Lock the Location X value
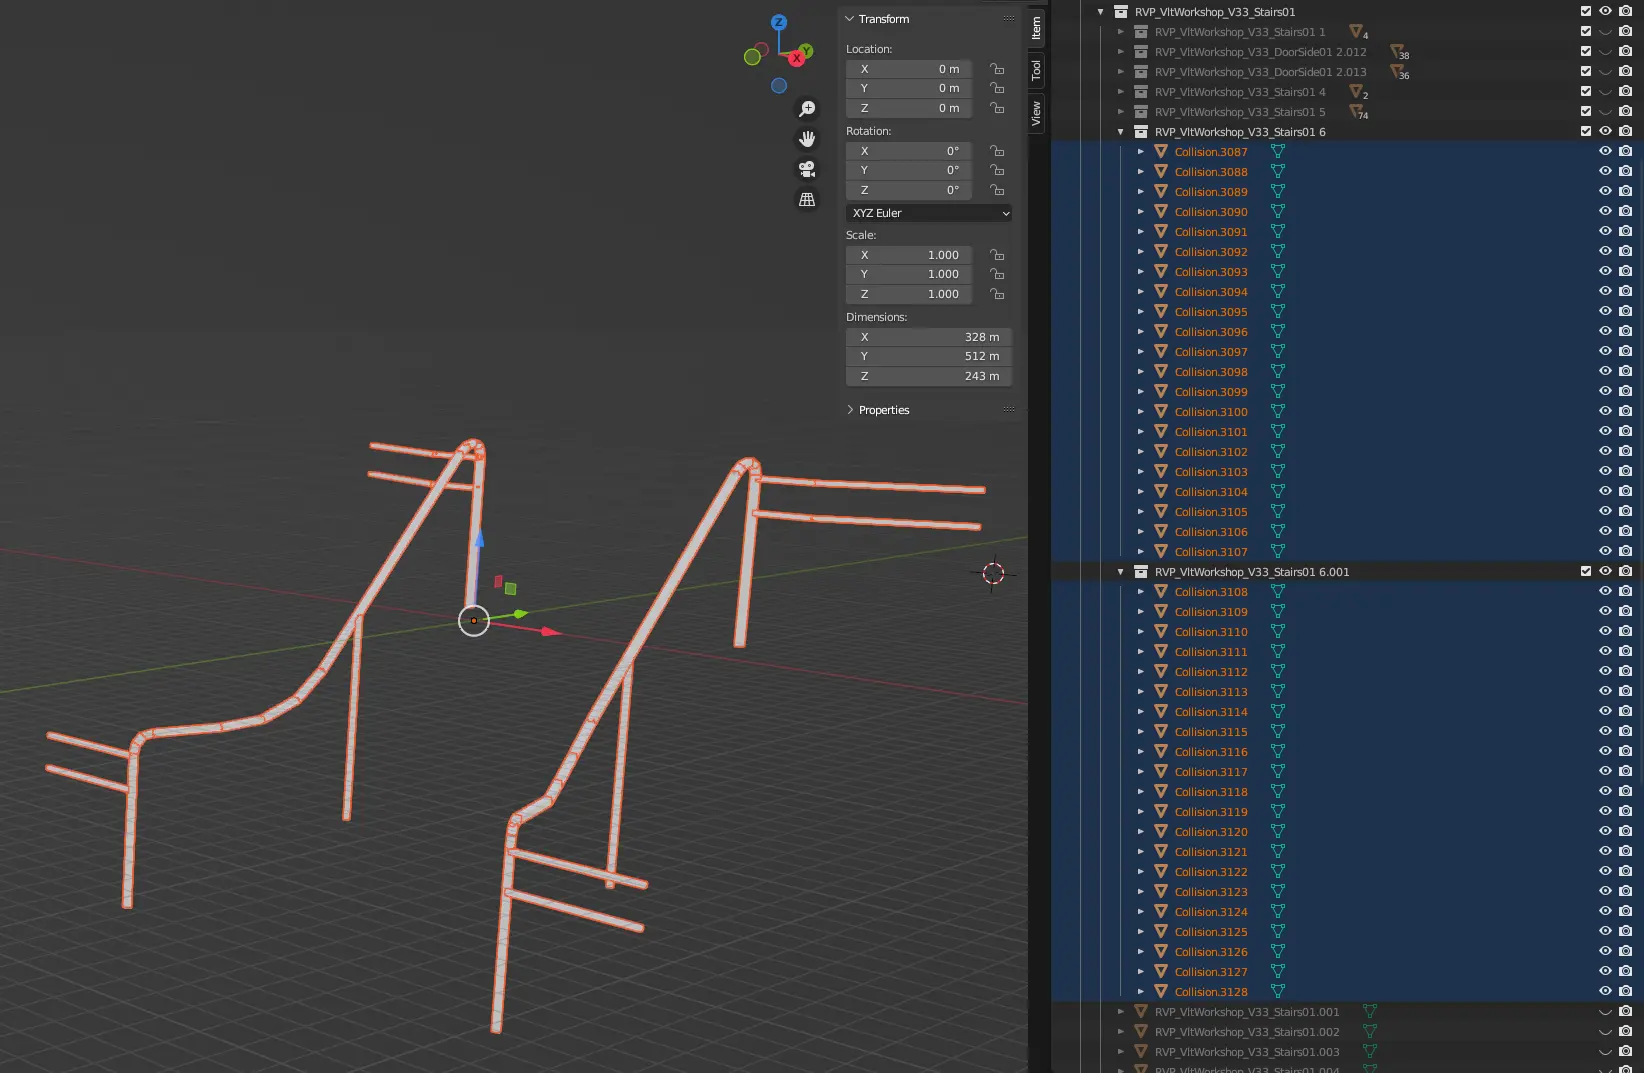This screenshot has height=1073, width=1644. [x=997, y=69]
